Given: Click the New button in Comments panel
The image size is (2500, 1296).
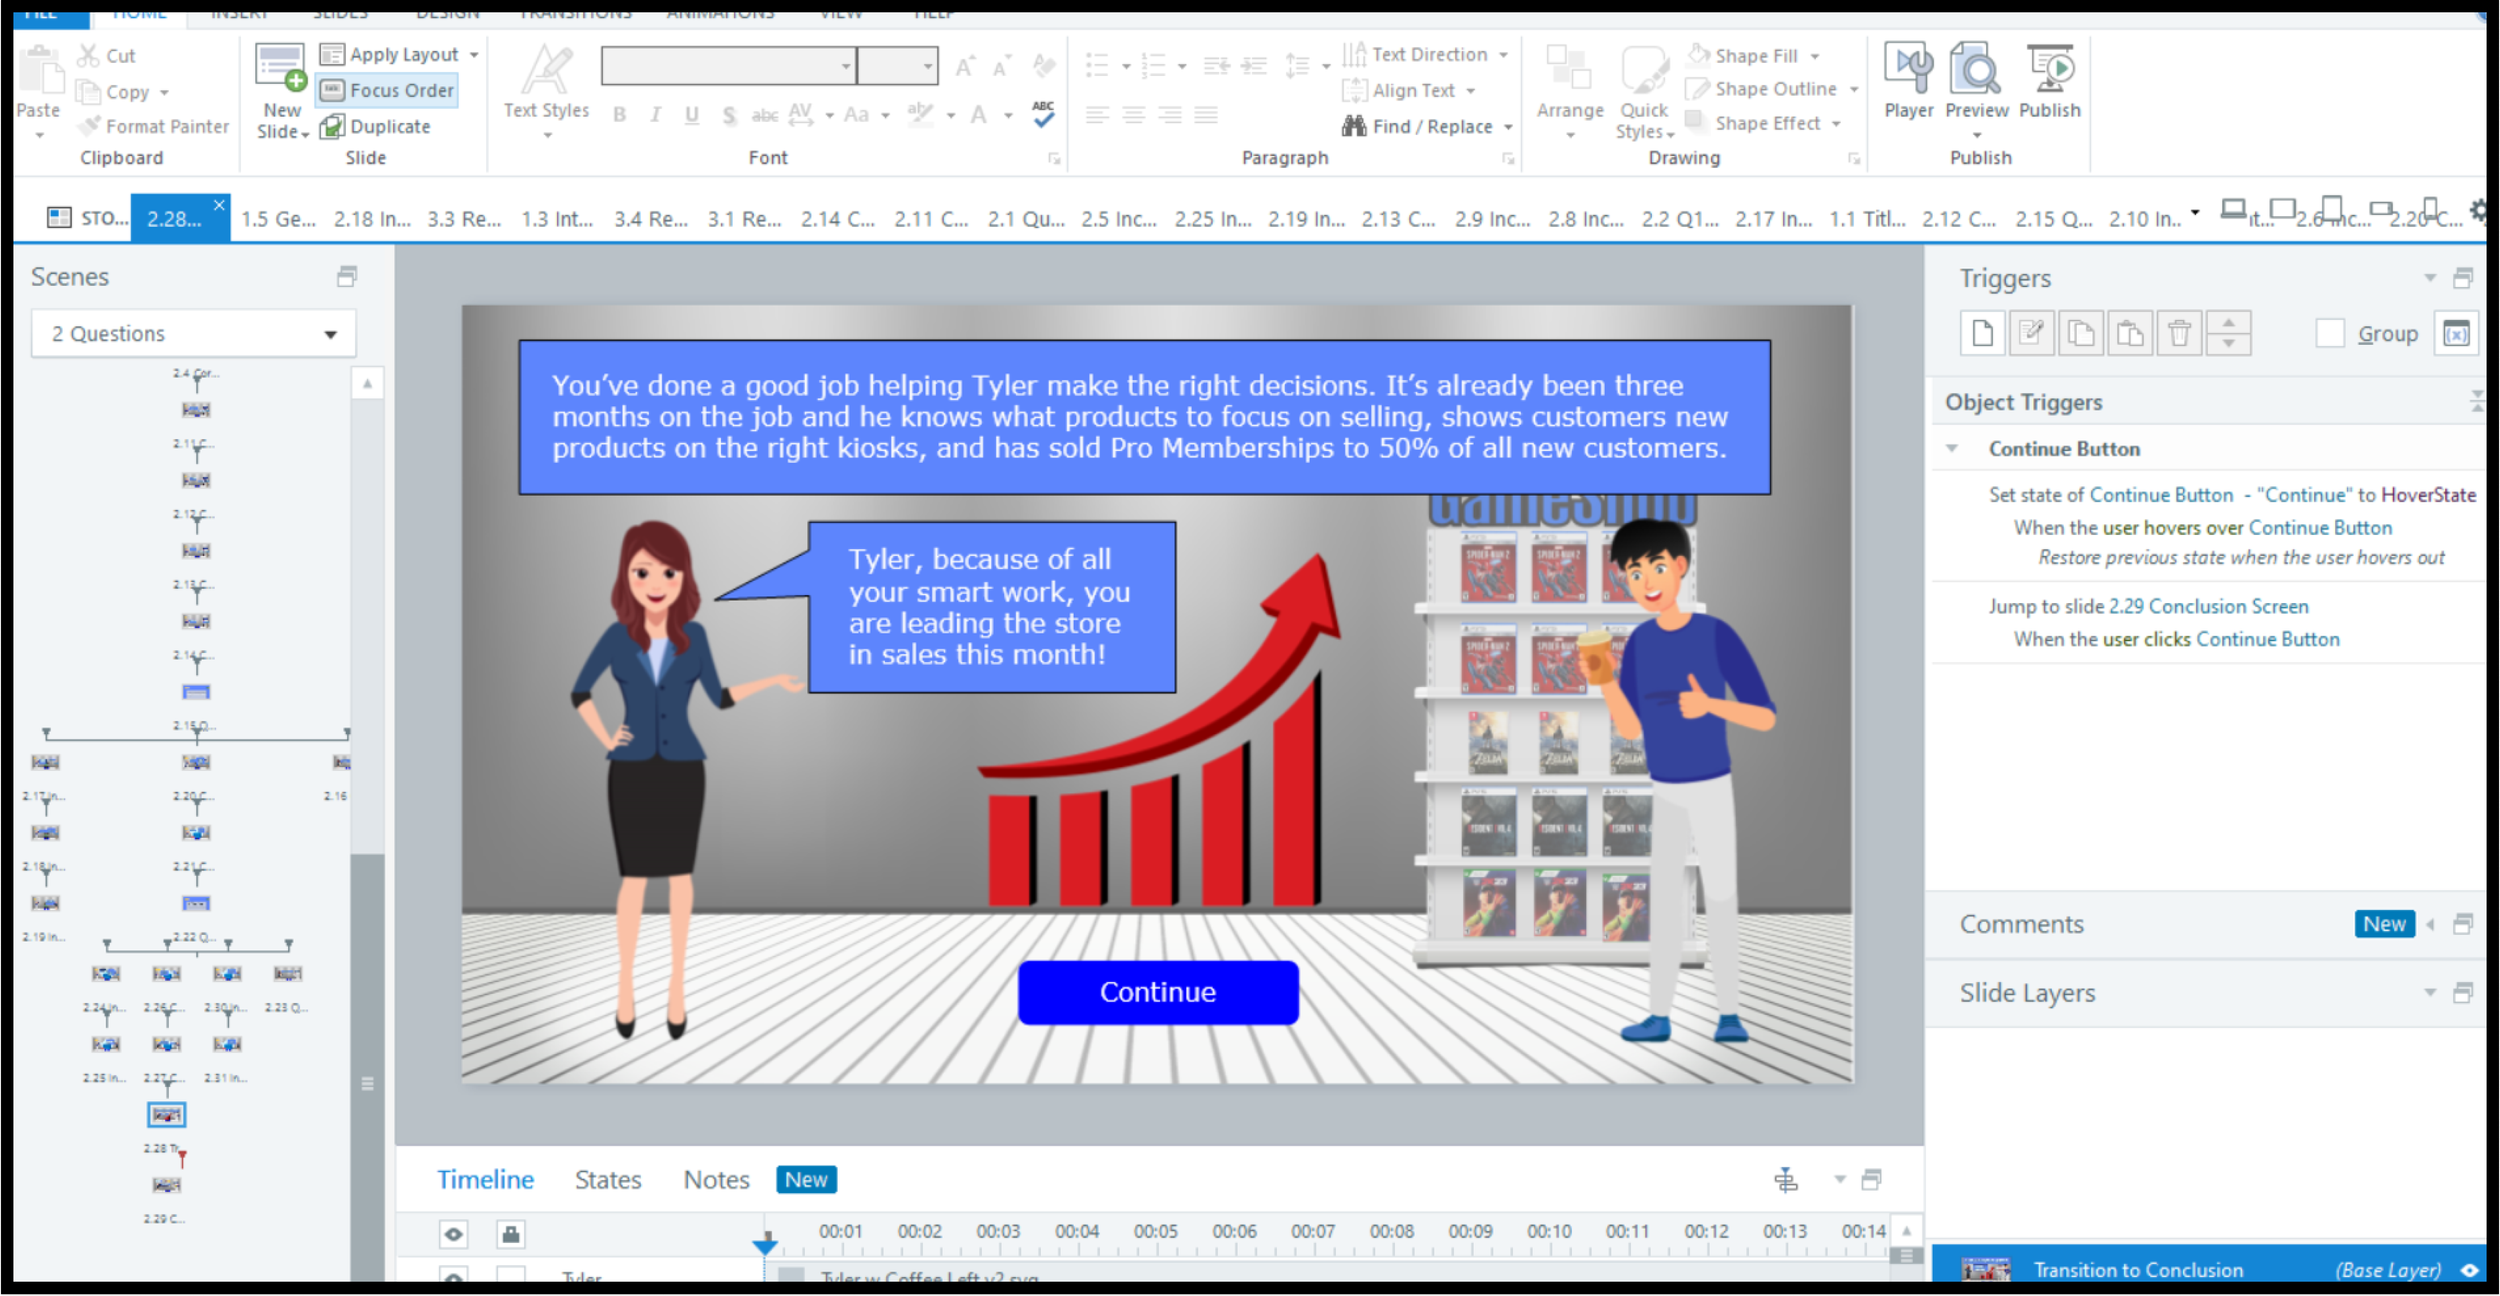Looking at the screenshot, I should (x=2384, y=924).
